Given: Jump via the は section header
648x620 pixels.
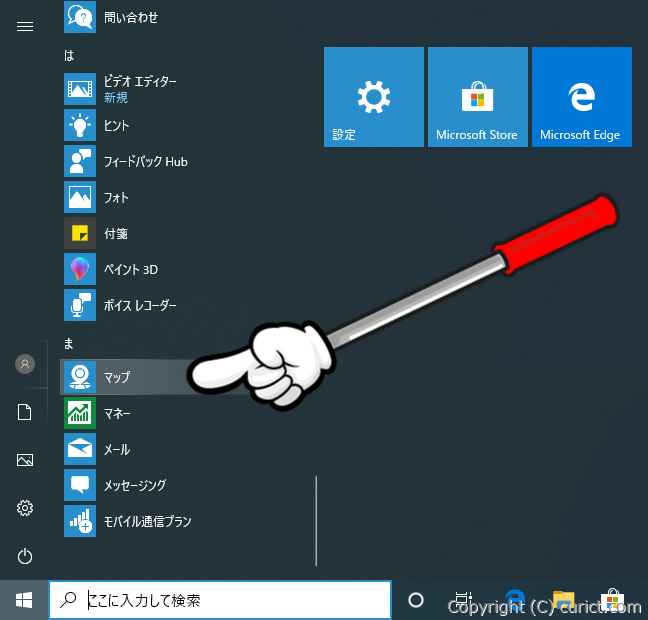Looking at the screenshot, I should [69, 55].
